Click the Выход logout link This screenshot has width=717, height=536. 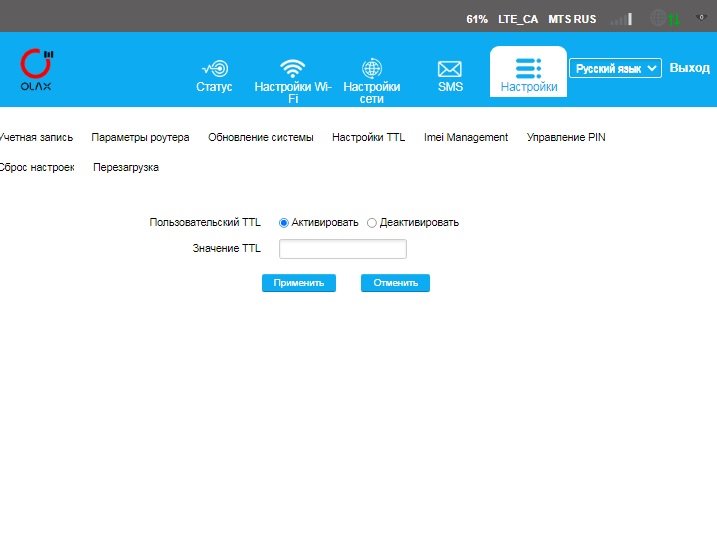[689, 68]
